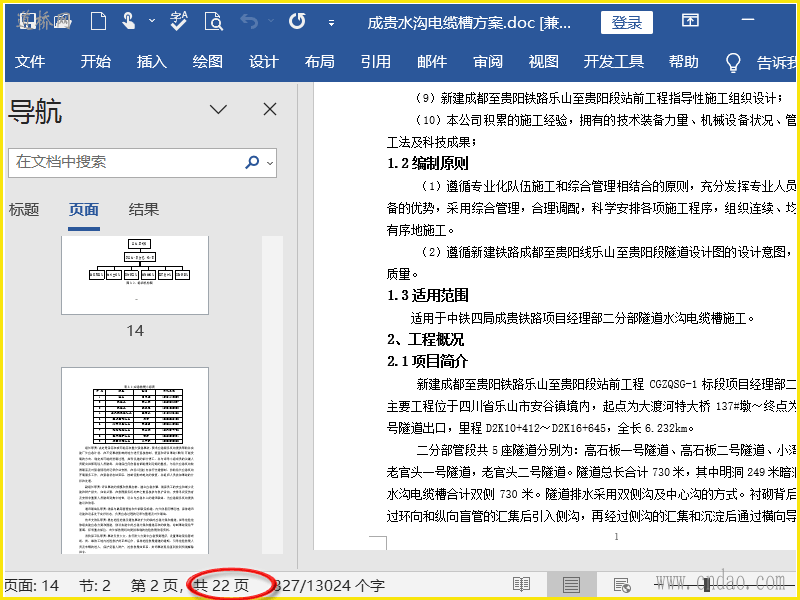
Task: Click the 登录 sign-in button
Action: point(627,22)
